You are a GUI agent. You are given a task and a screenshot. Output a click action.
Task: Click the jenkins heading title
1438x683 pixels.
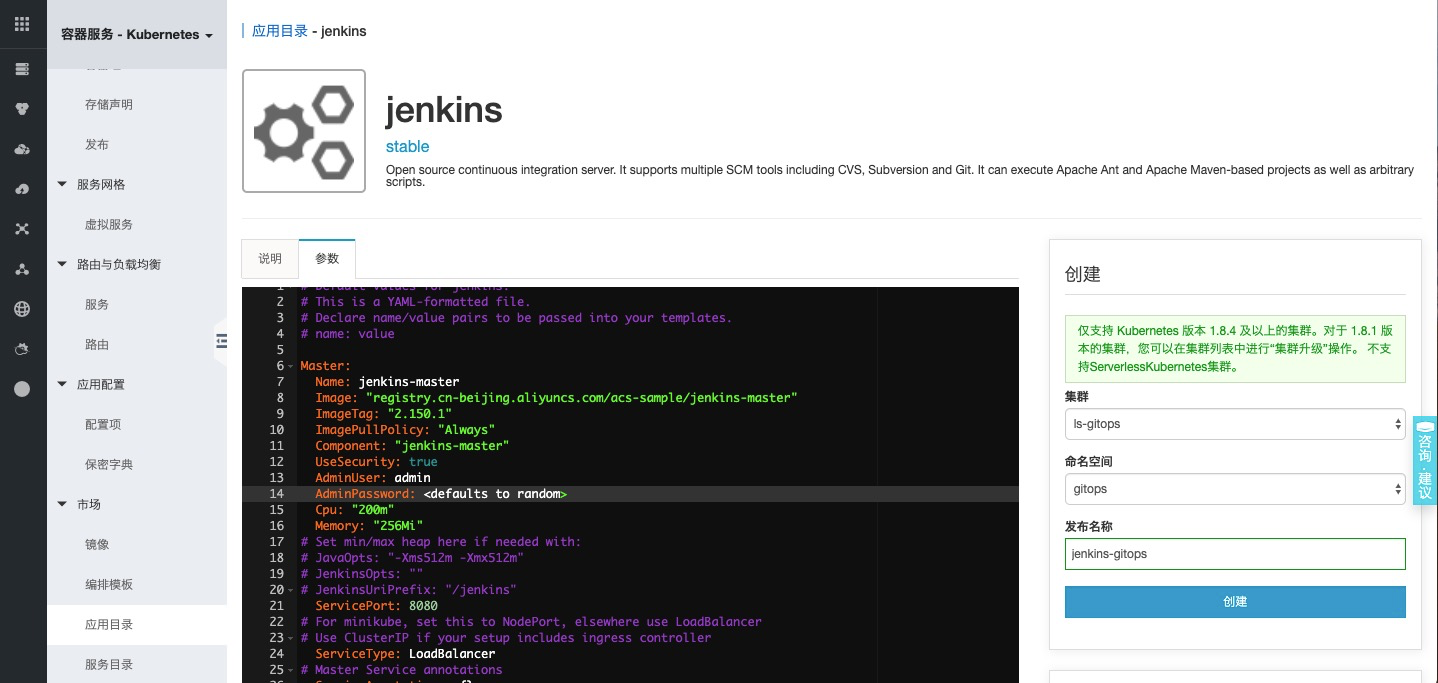click(x=444, y=109)
